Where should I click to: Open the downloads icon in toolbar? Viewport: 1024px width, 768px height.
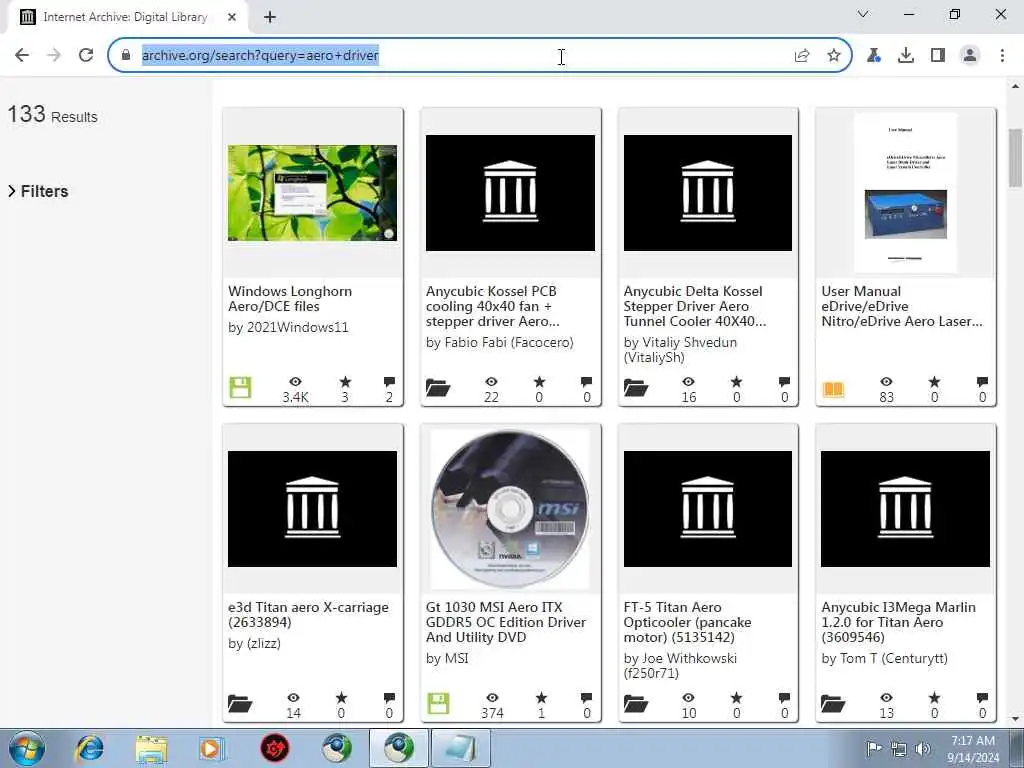click(x=906, y=56)
